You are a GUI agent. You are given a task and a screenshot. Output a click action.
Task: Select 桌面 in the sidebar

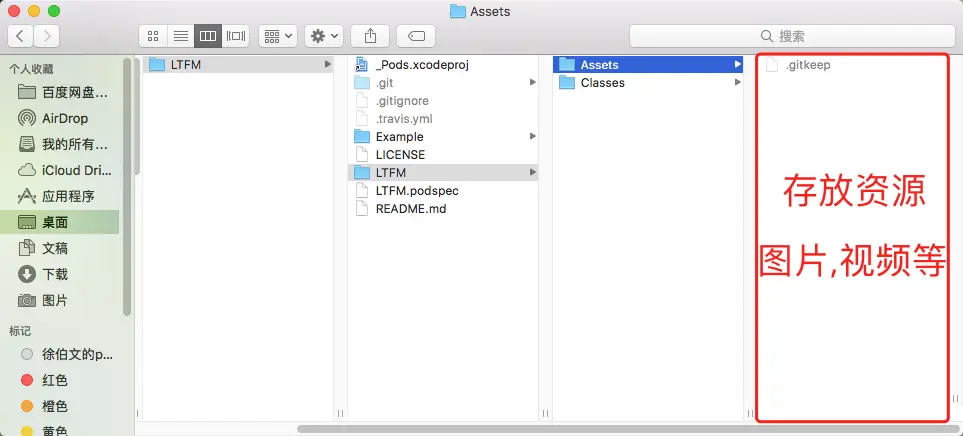[60, 222]
